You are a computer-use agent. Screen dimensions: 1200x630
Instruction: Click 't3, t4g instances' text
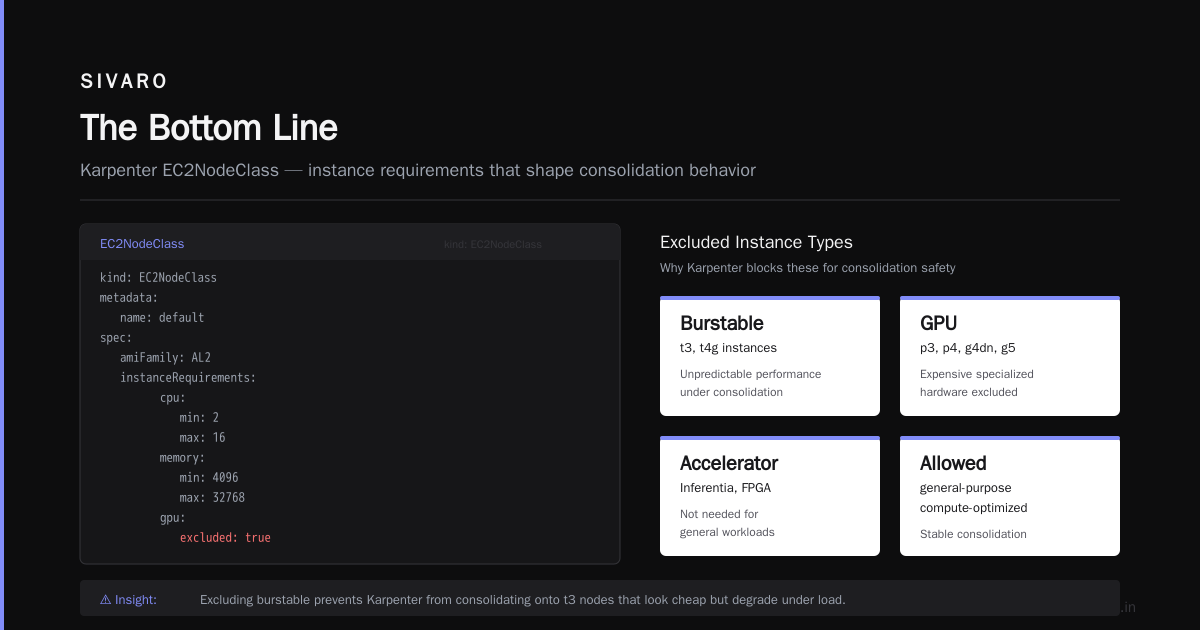click(x=728, y=348)
